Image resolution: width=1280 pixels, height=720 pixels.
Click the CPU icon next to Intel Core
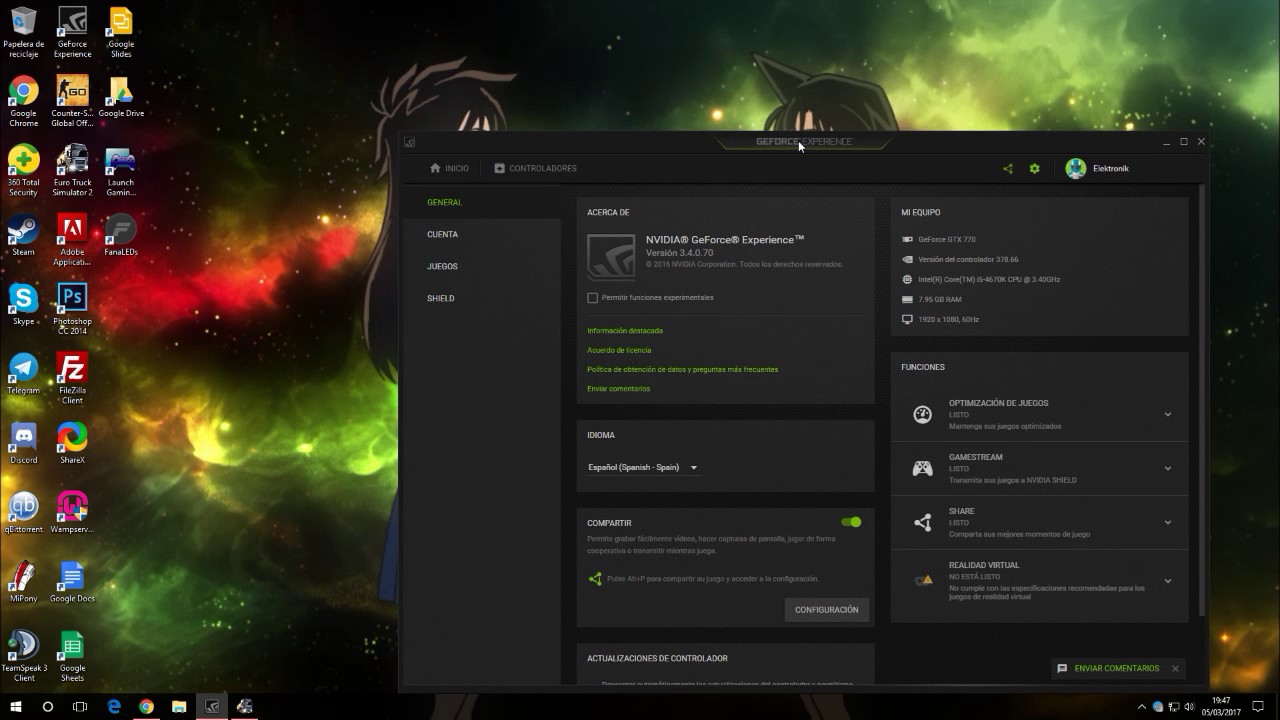pyautogui.click(x=907, y=279)
